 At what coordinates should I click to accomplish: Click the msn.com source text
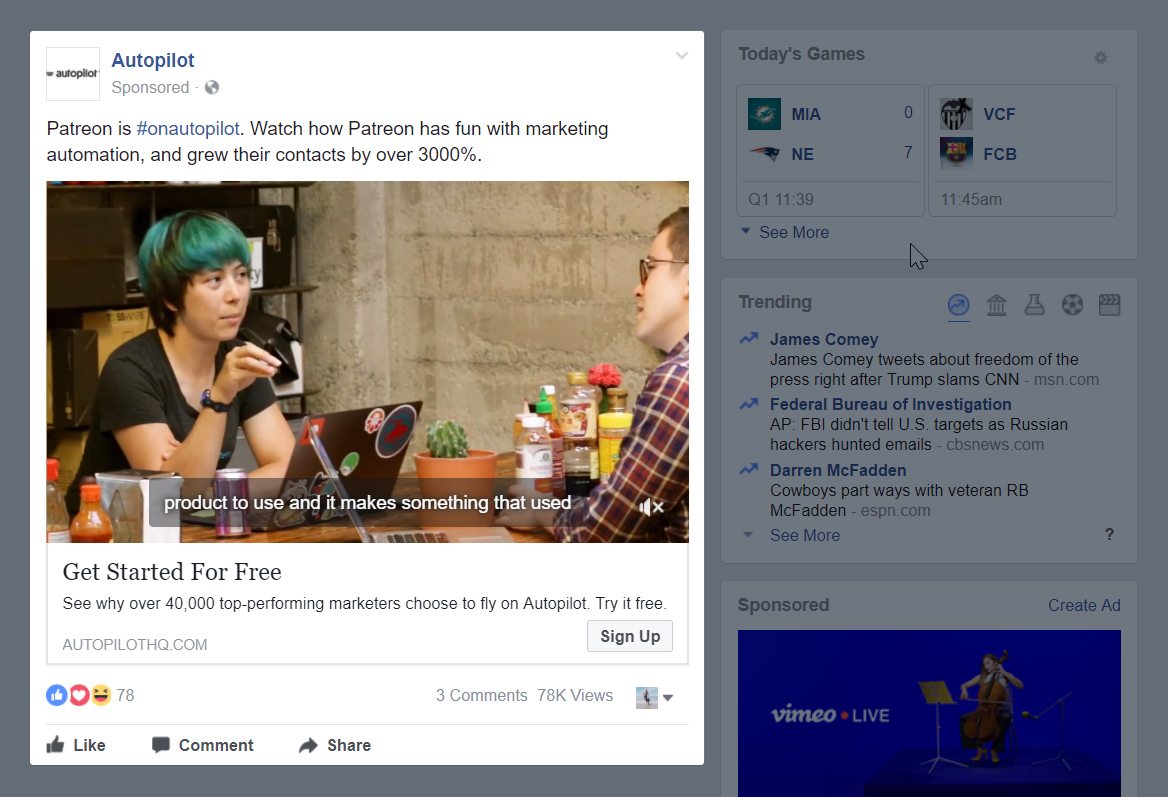1066,380
